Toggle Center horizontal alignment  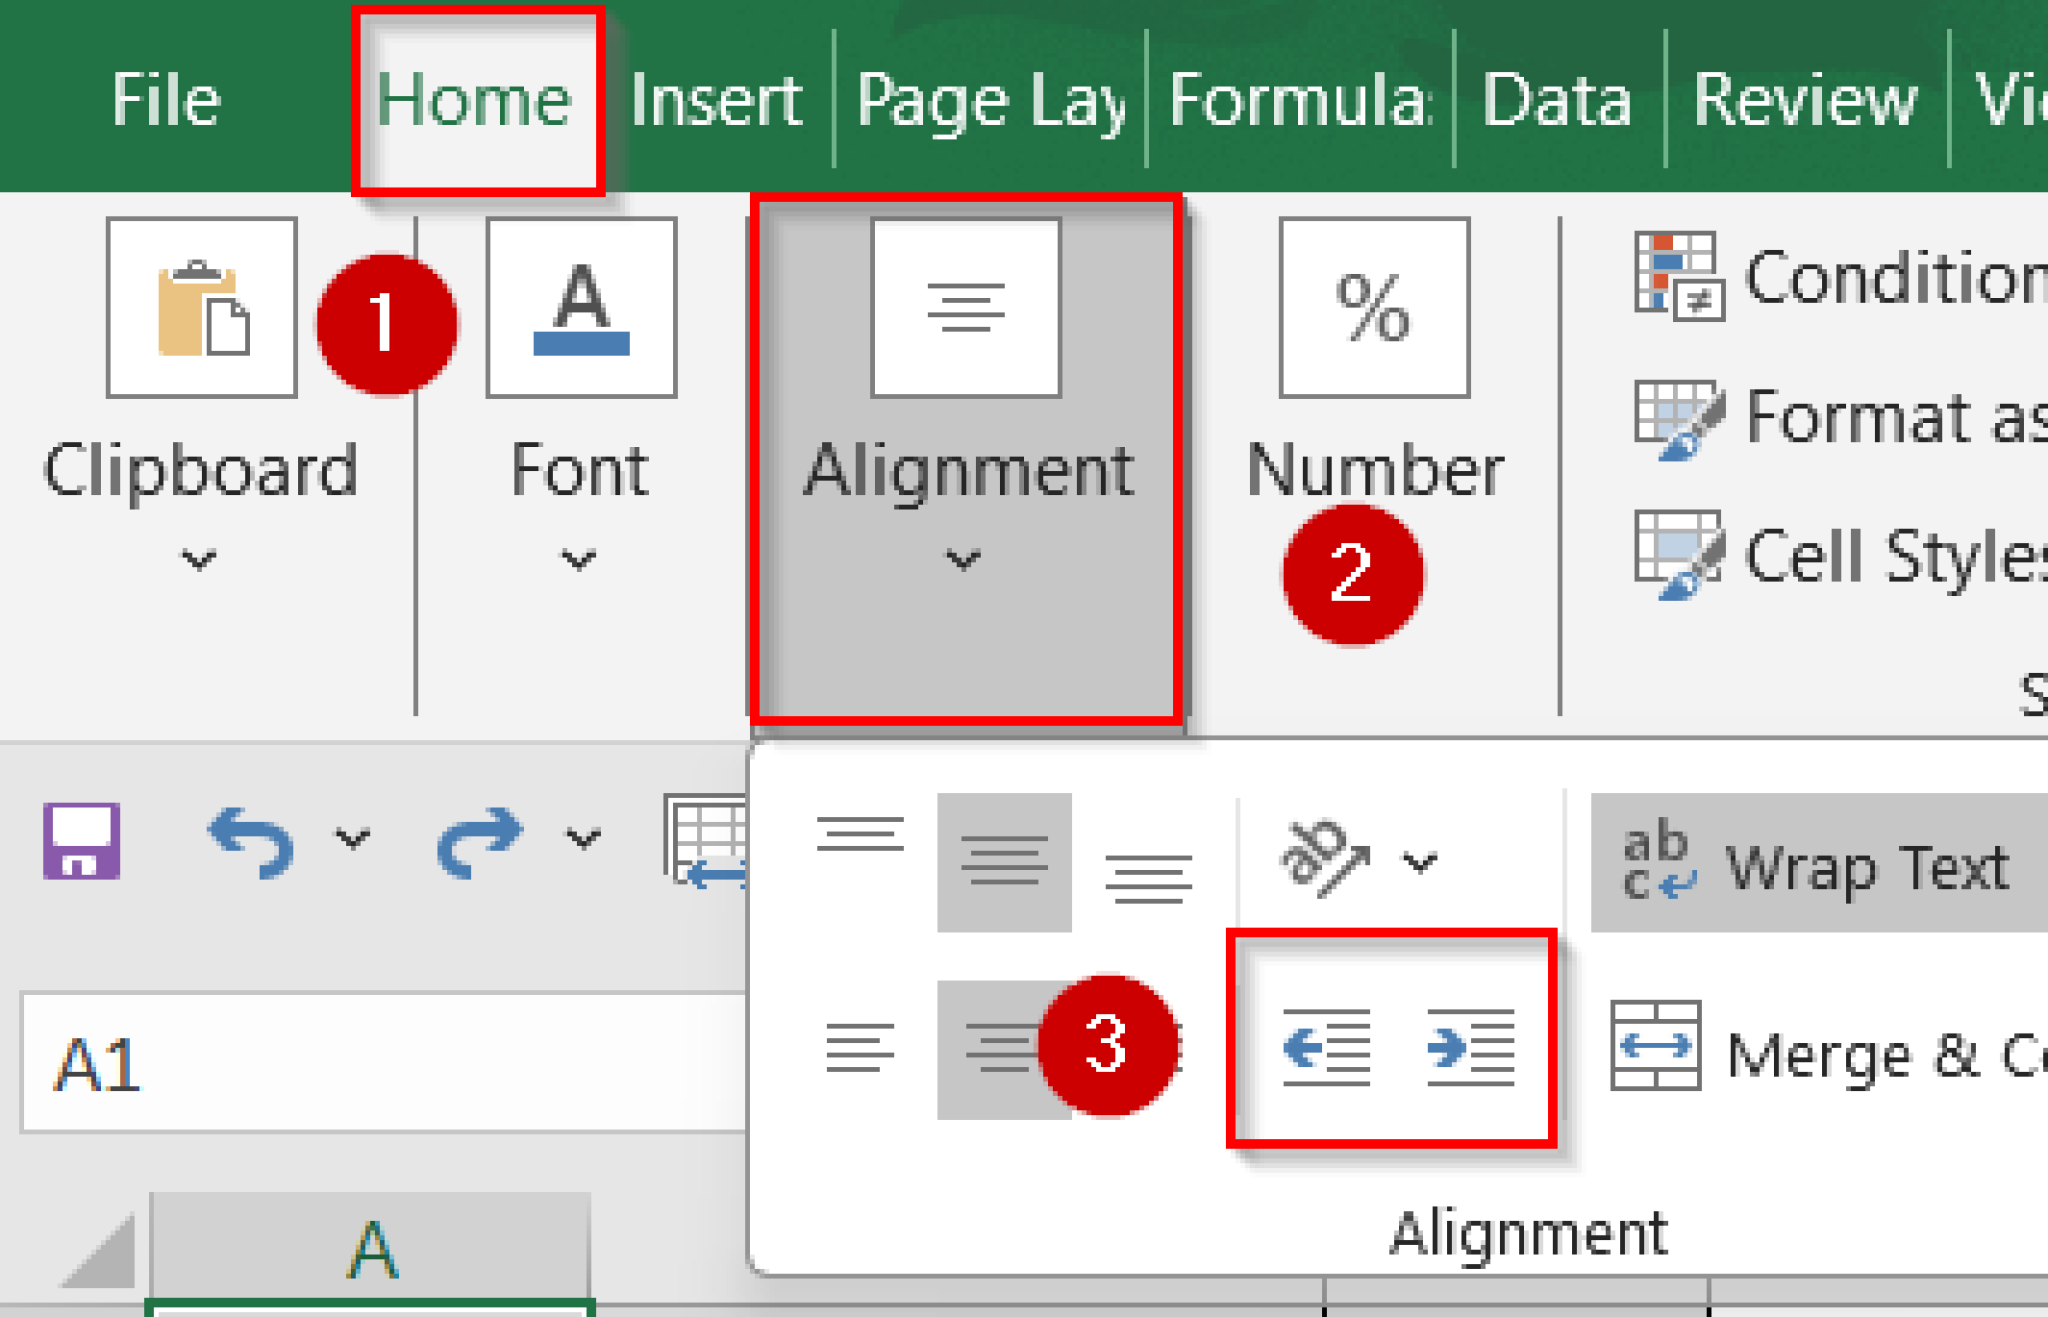[1004, 1051]
